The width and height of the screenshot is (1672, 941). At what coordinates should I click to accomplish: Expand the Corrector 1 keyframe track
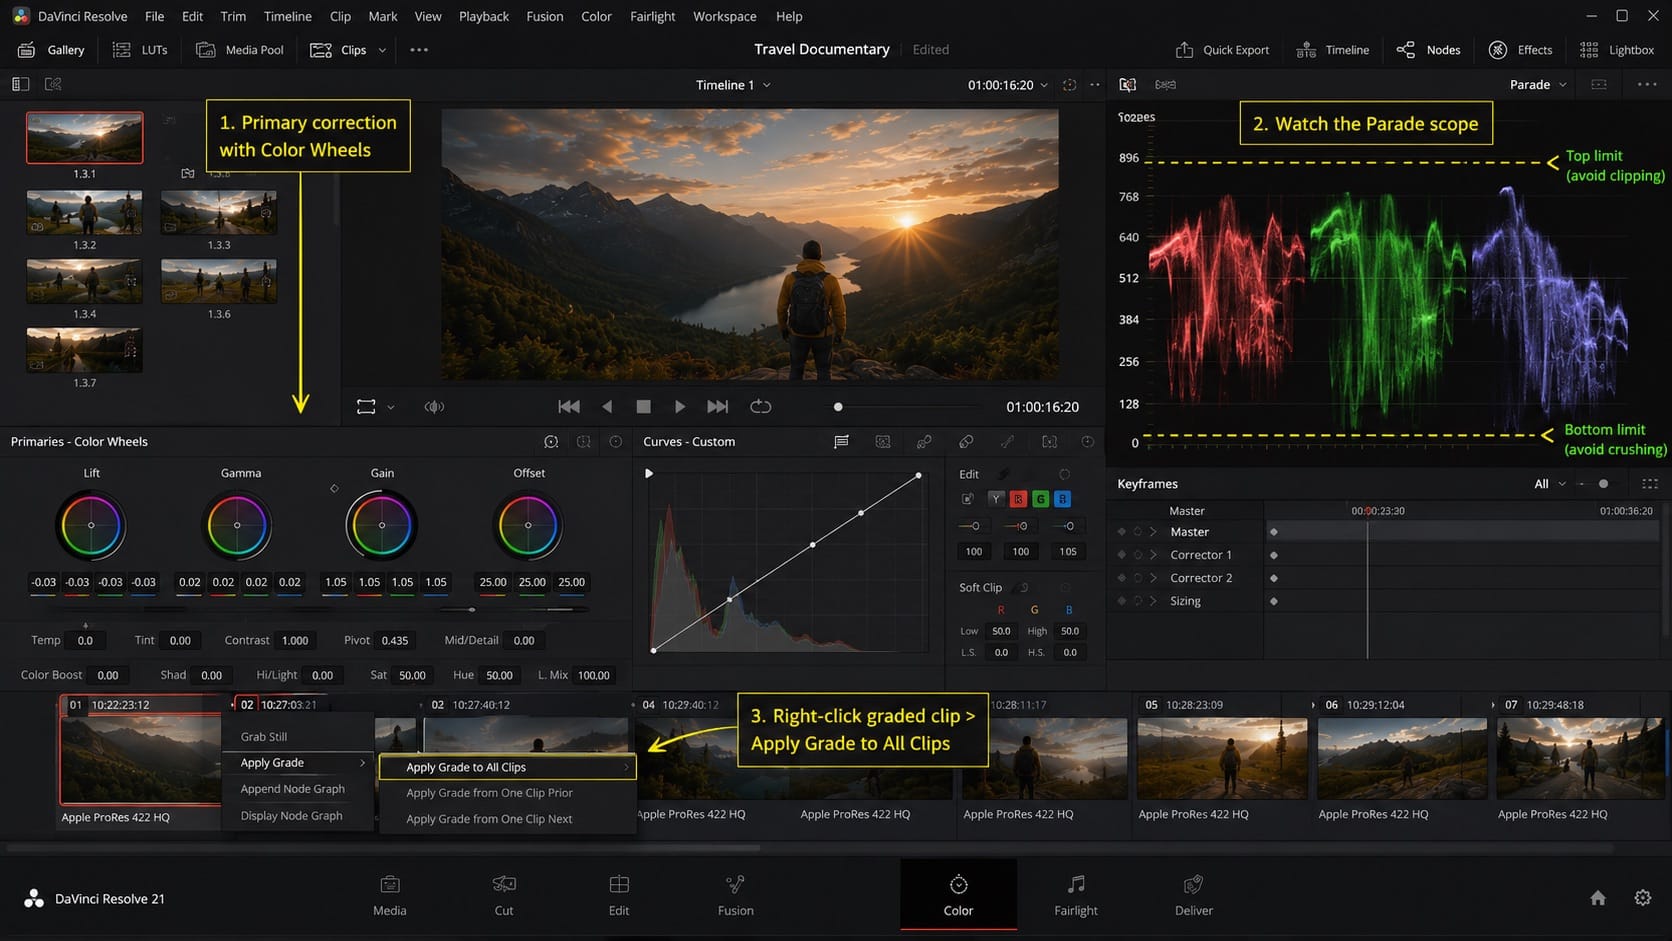[x=1153, y=555]
